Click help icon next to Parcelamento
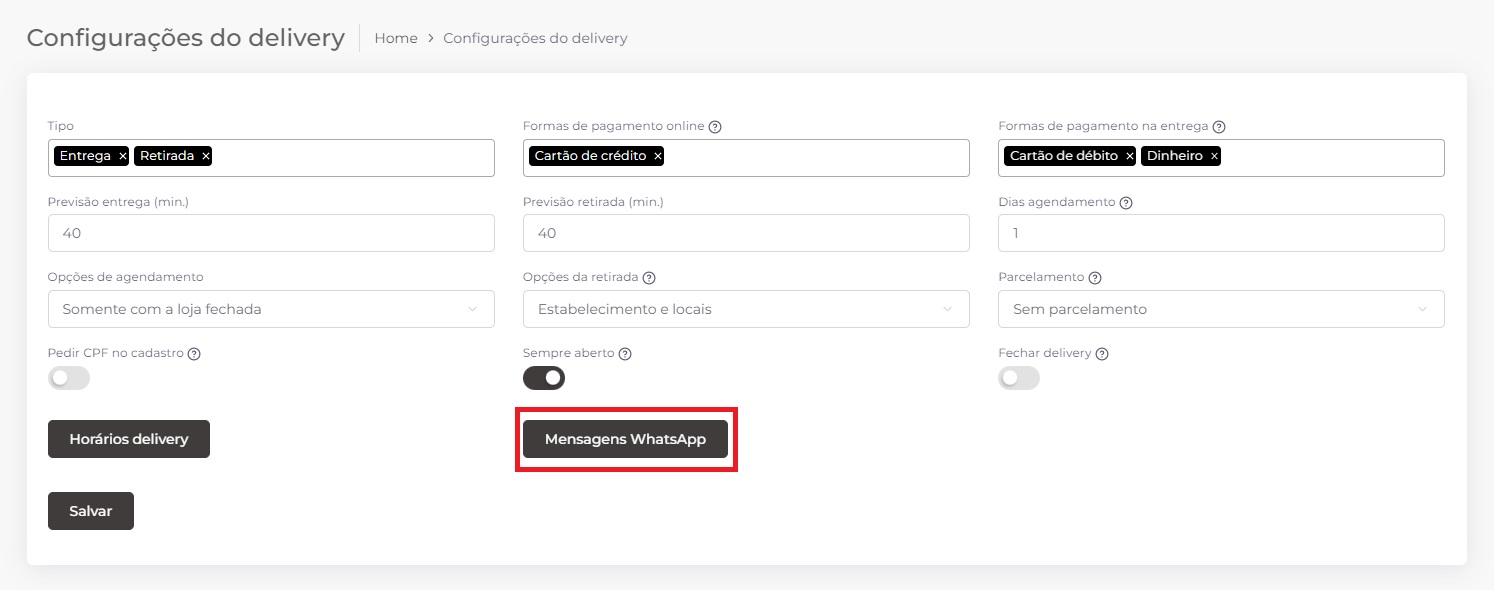Image resolution: width=1494 pixels, height=590 pixels. (x=1095, y=278)
